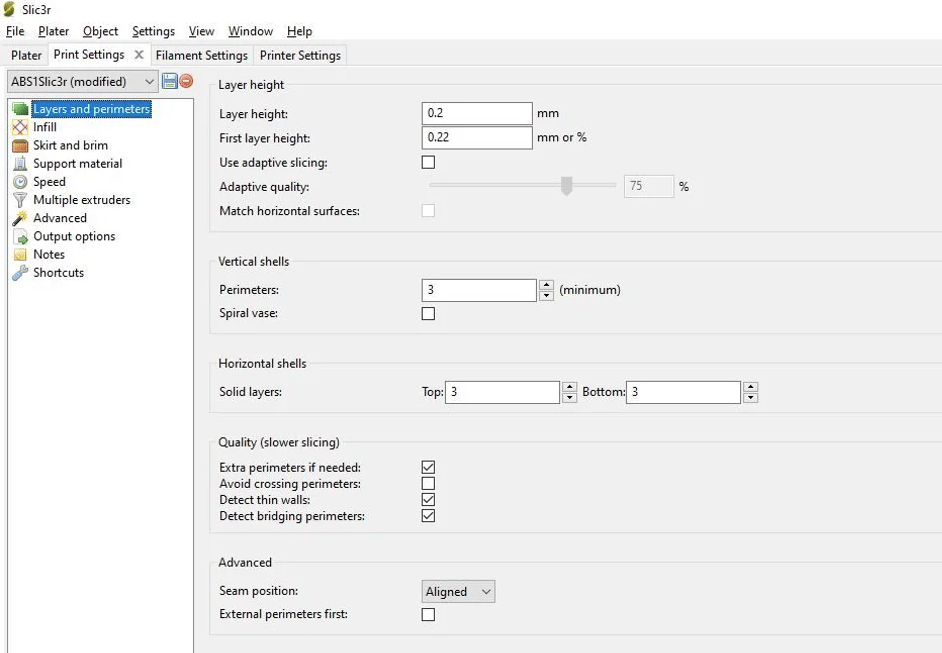
Task: Open the View menu
Action: 201,31
